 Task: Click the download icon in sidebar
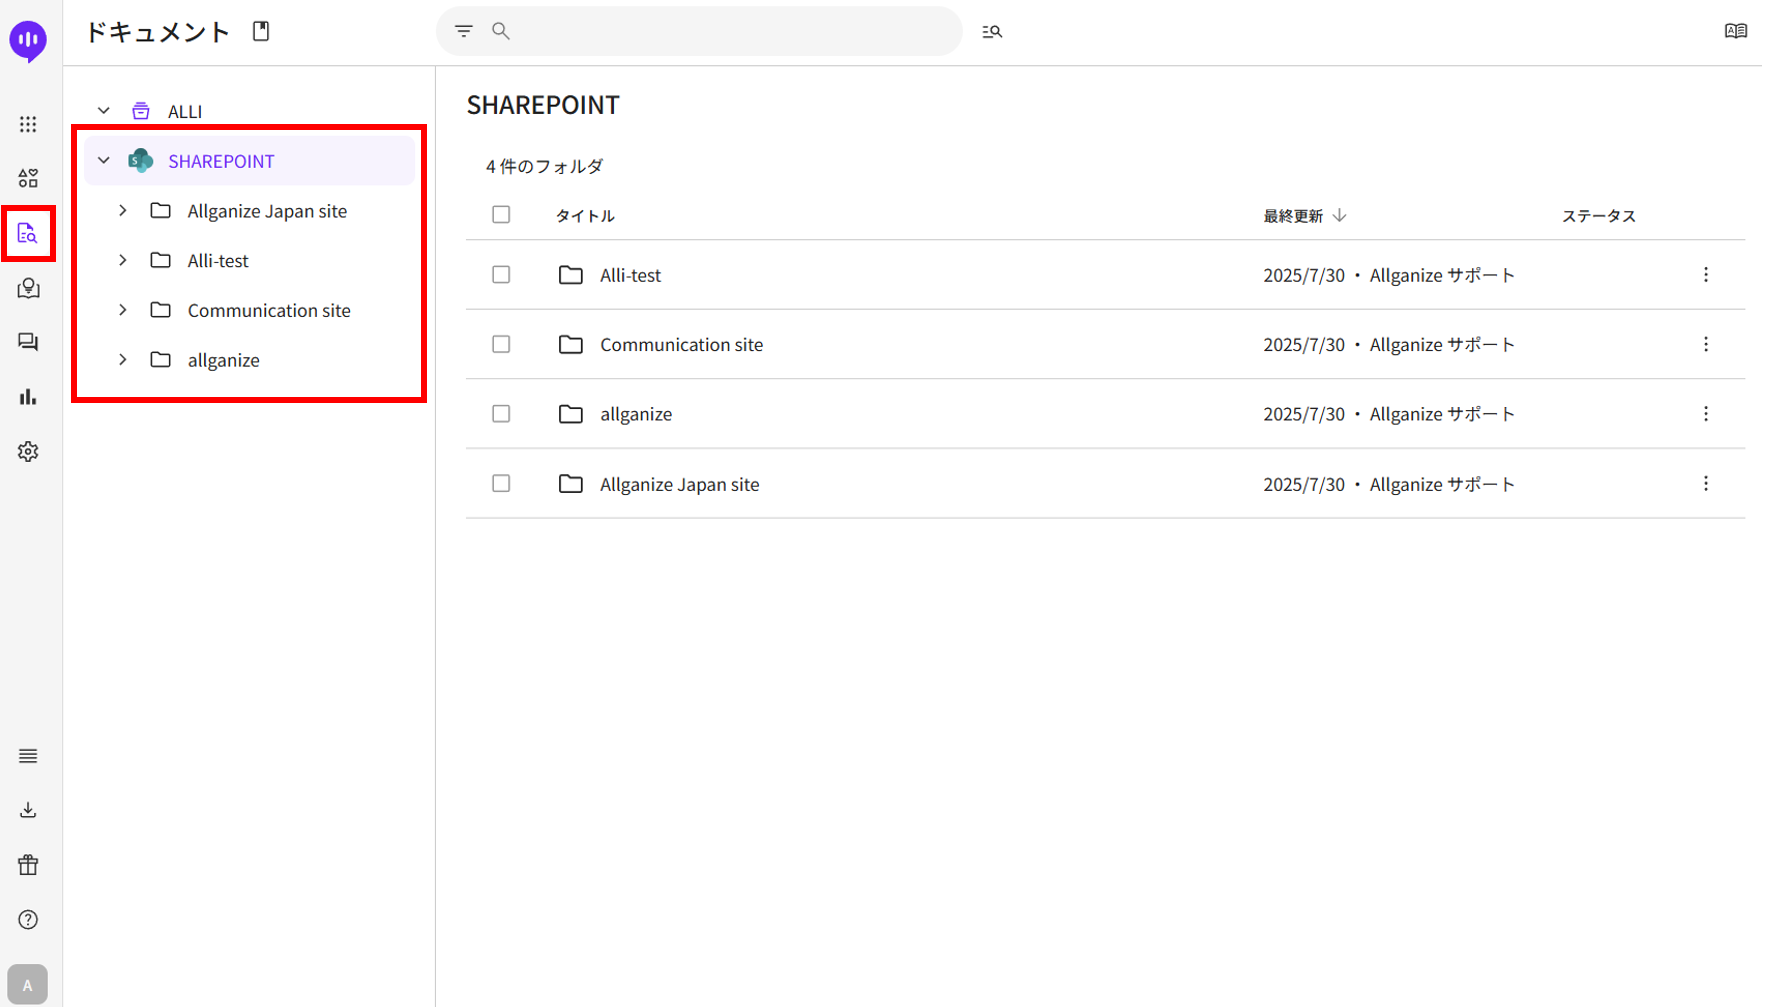[x=28, y=810]
